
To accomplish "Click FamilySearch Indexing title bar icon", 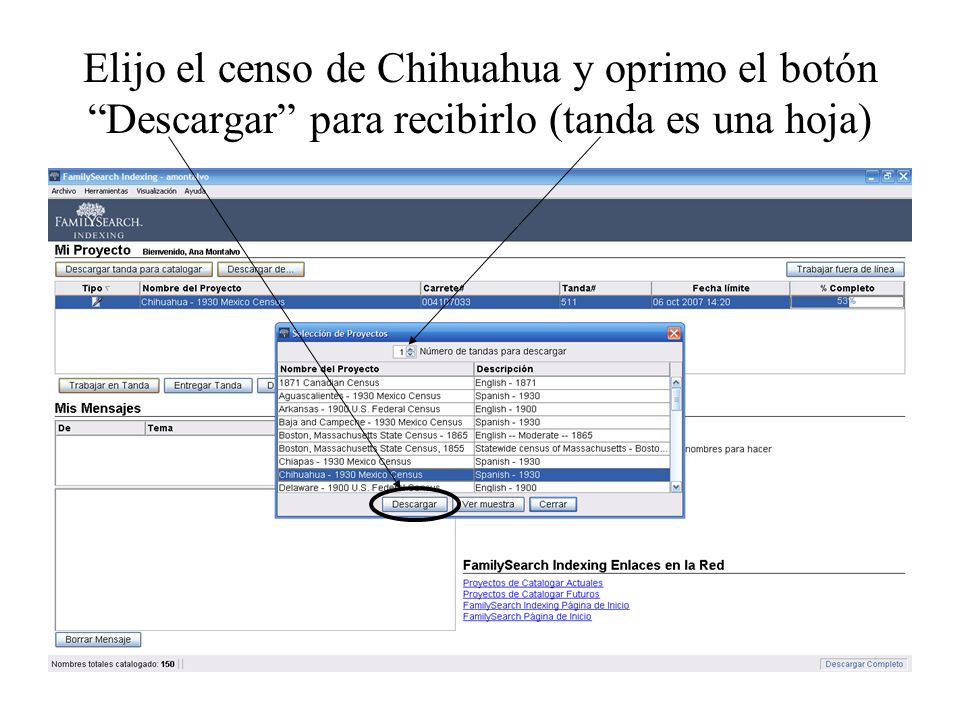I will click(x=55, y=177).
